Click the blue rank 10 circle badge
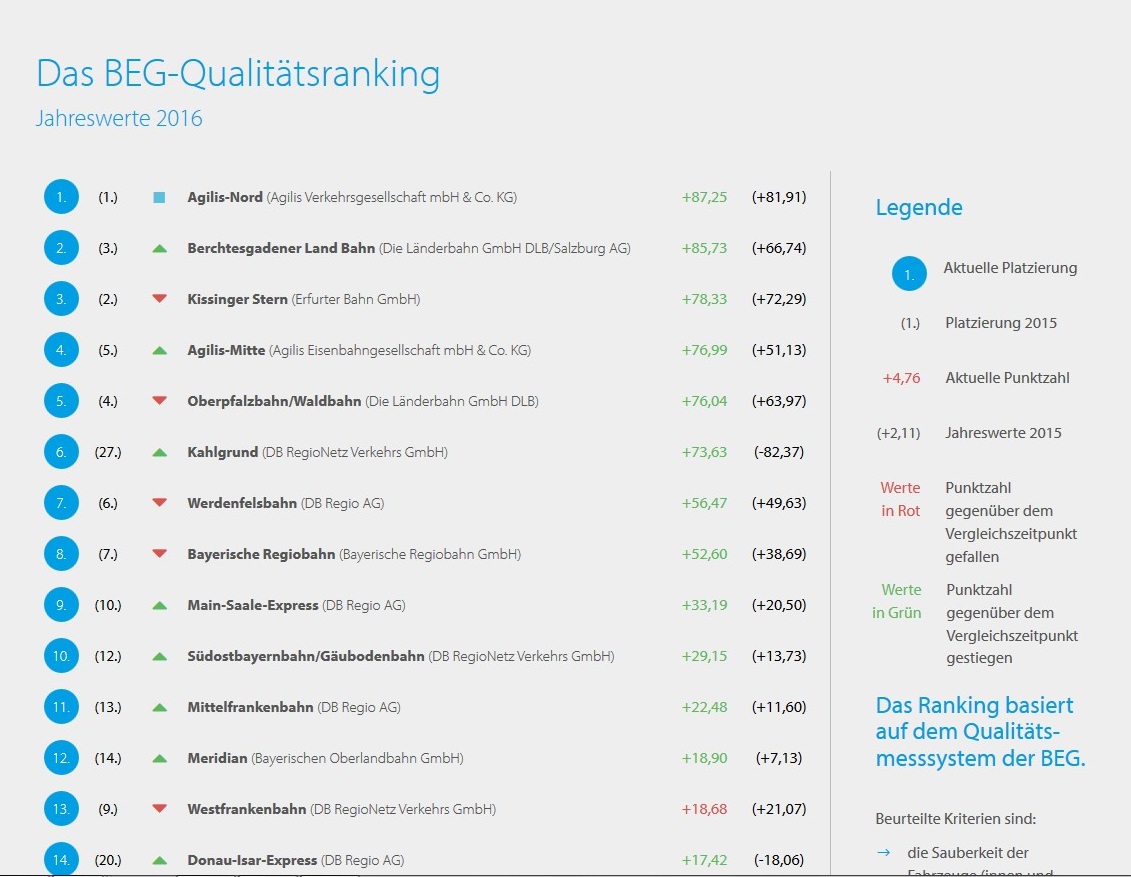Screen dimensions: 1131x877 pos(61,656)
